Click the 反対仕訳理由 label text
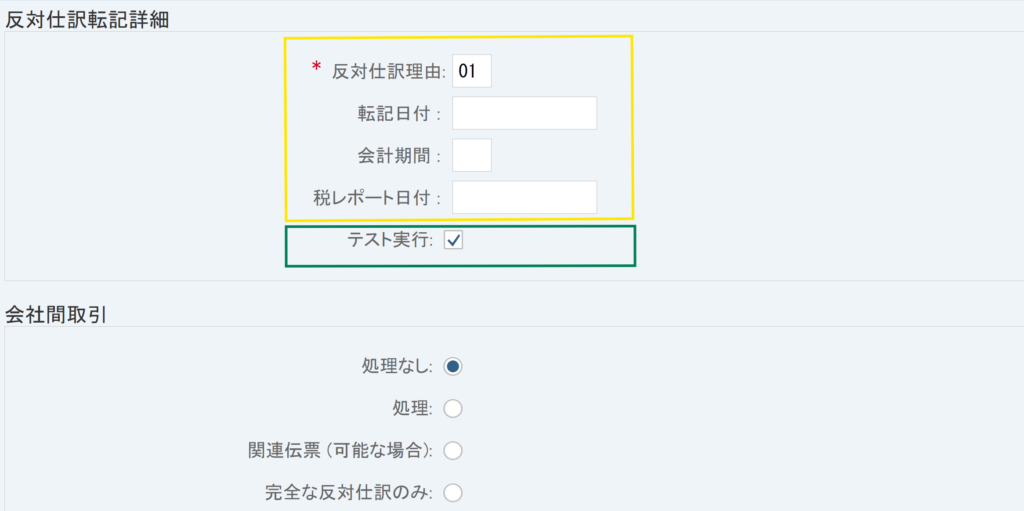 click(388, 72)
